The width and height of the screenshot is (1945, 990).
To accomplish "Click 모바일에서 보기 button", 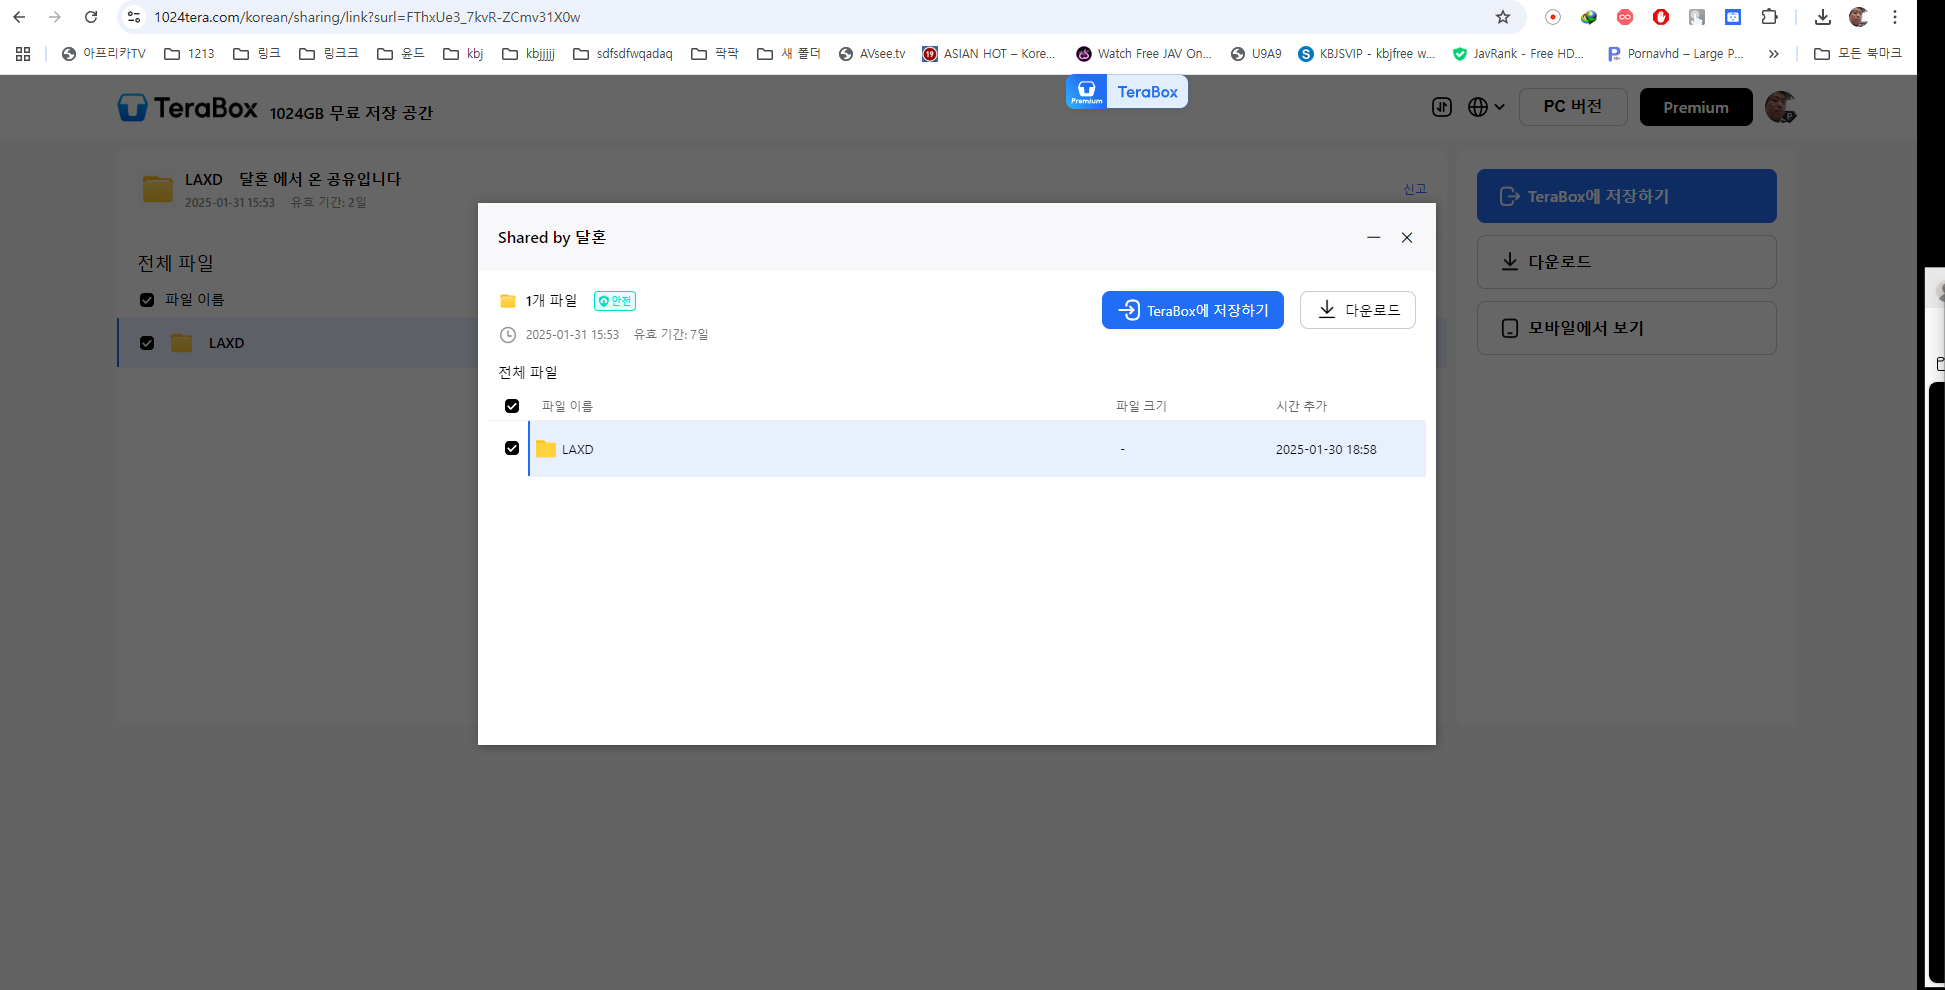I will tap(1627, 328).
